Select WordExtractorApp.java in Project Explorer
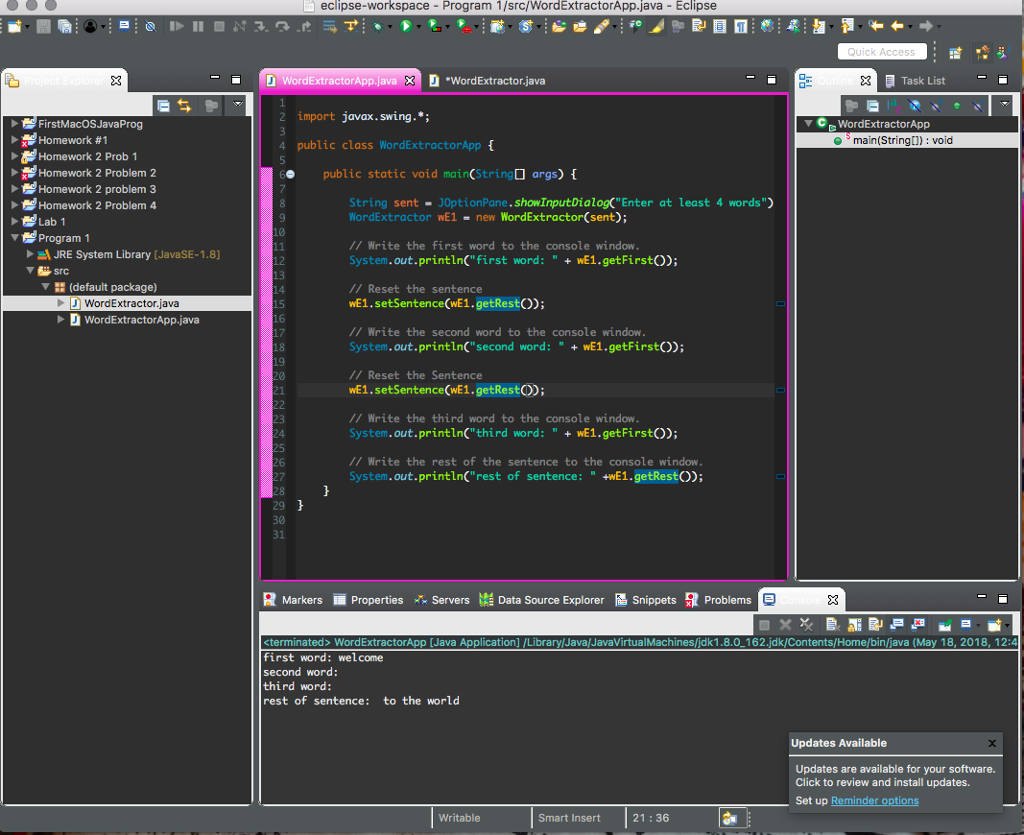 142,320
